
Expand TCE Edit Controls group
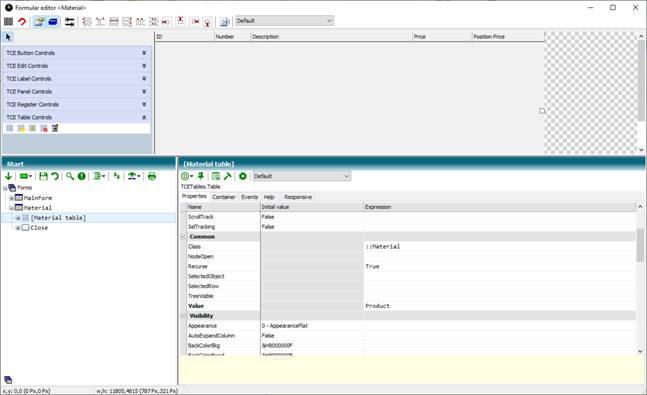[x=77, y=66]
